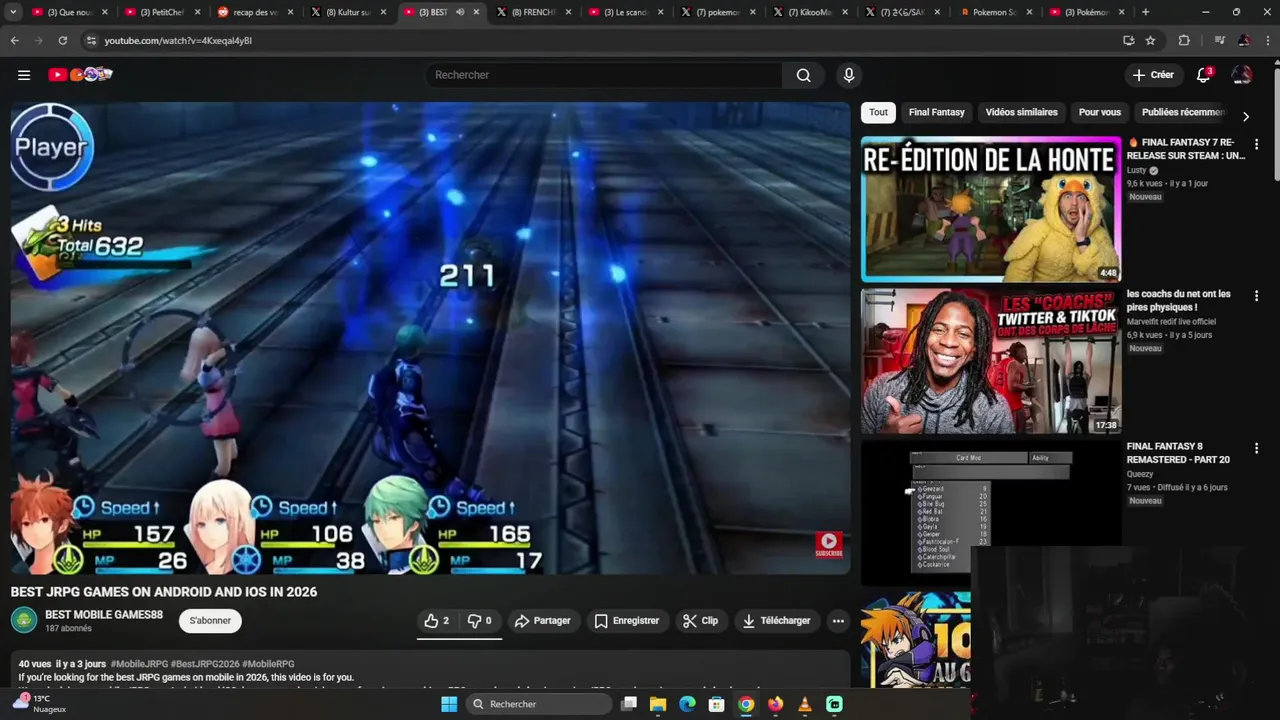Toggle the S'abonner subscribe button

coord(210,621)
